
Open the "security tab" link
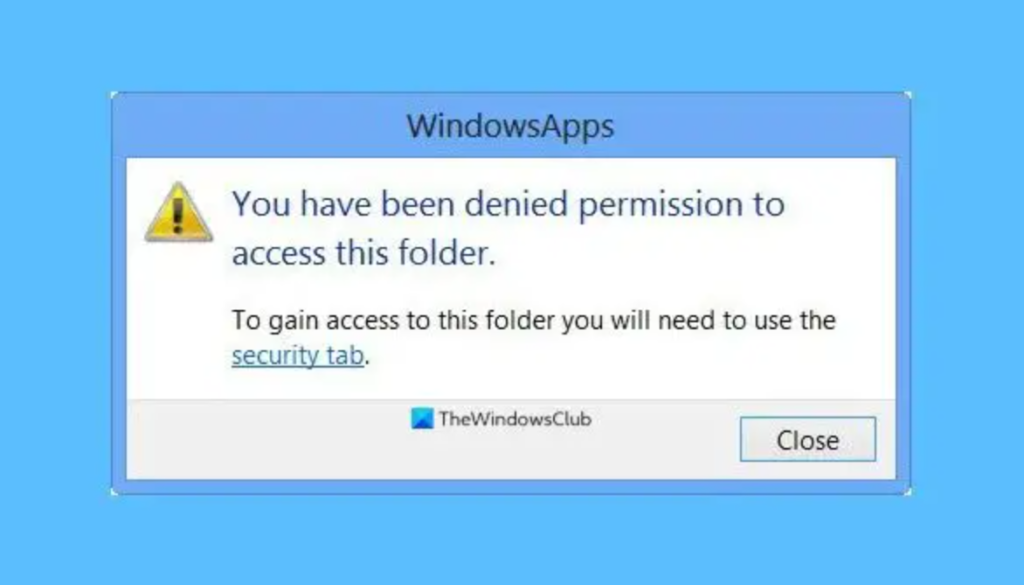click(297, 355)
